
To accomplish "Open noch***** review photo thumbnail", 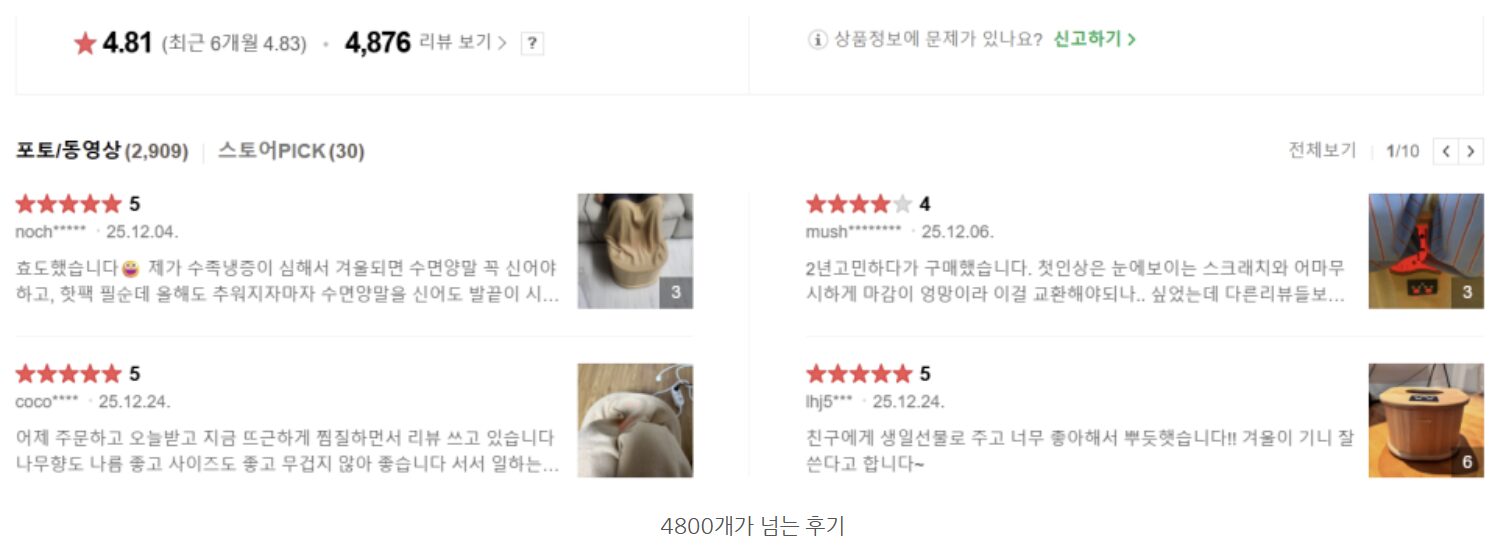I will pyautogui.click(x=635, y=251).
